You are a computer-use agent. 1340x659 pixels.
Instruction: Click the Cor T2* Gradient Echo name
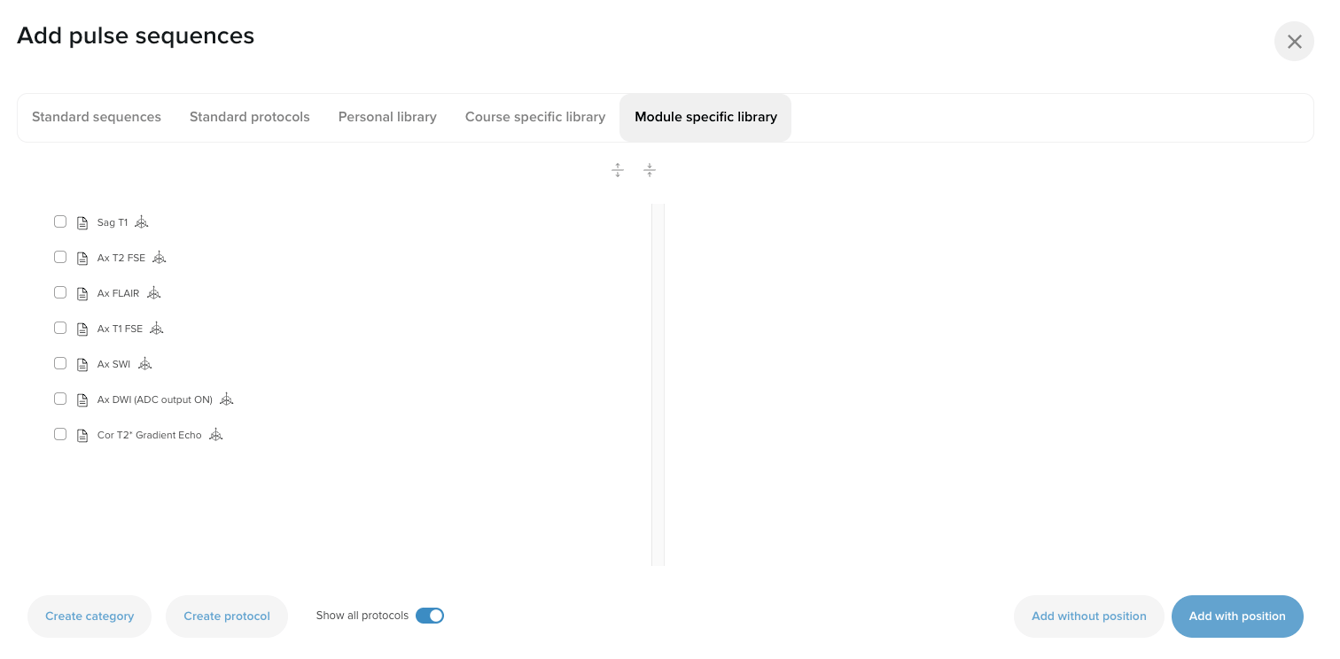click(149, 435)
